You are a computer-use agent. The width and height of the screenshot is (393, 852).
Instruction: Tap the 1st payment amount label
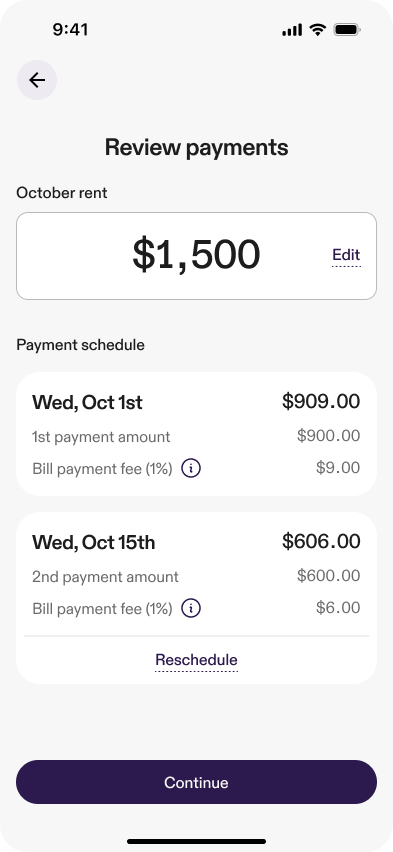coord(101,437)
